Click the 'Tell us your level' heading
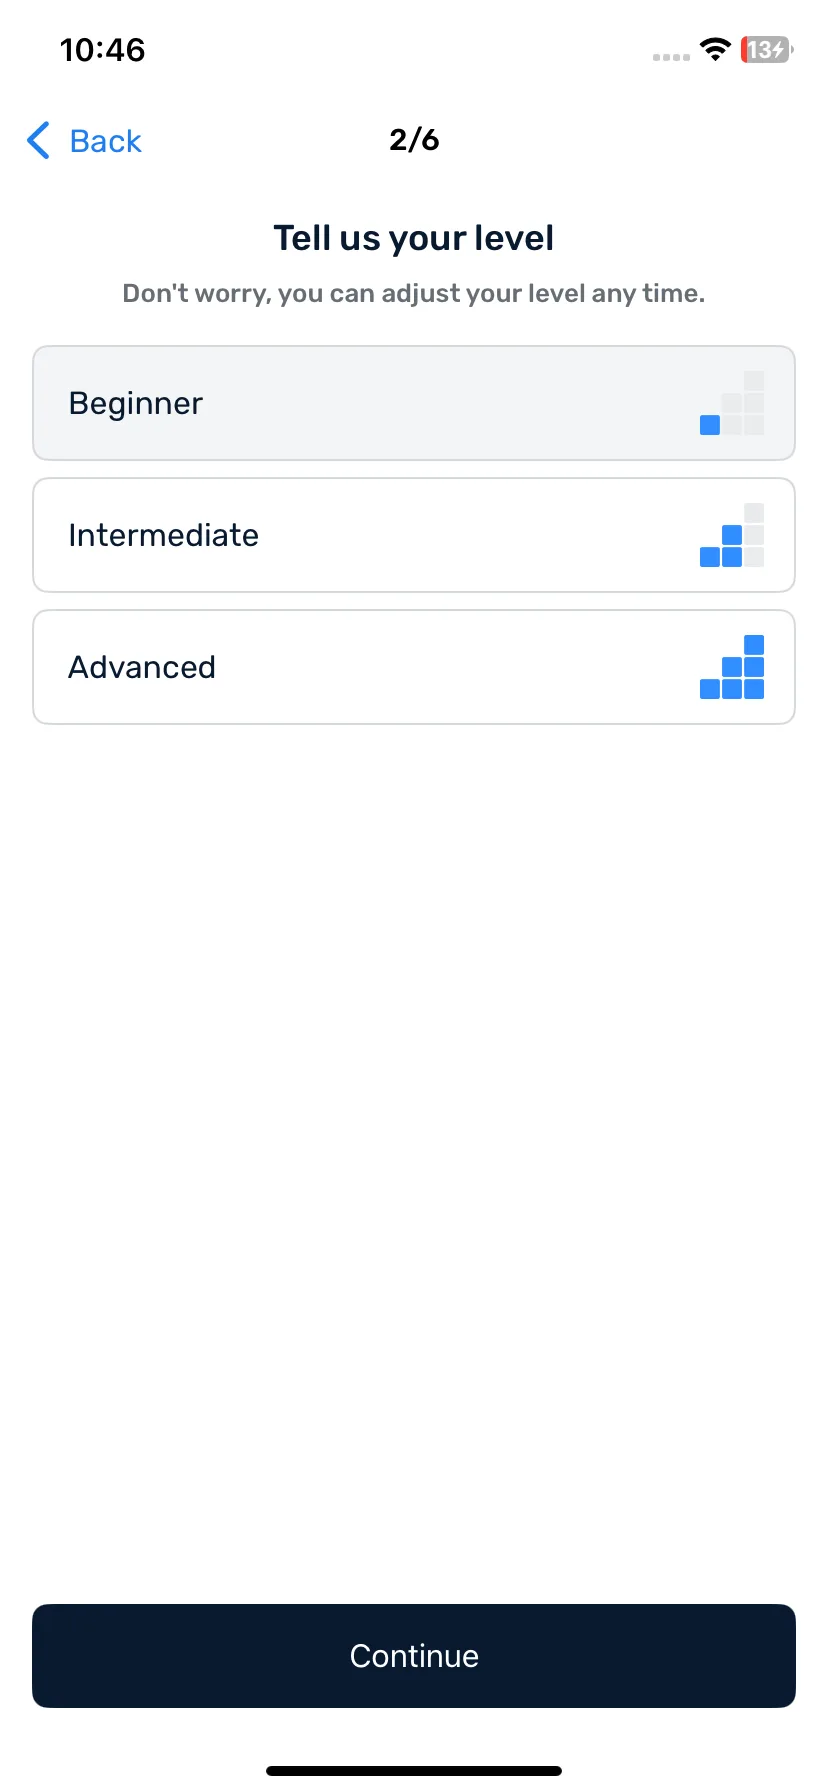The height and width of the screenshot is (1792, 828). (x=414, y=238)
